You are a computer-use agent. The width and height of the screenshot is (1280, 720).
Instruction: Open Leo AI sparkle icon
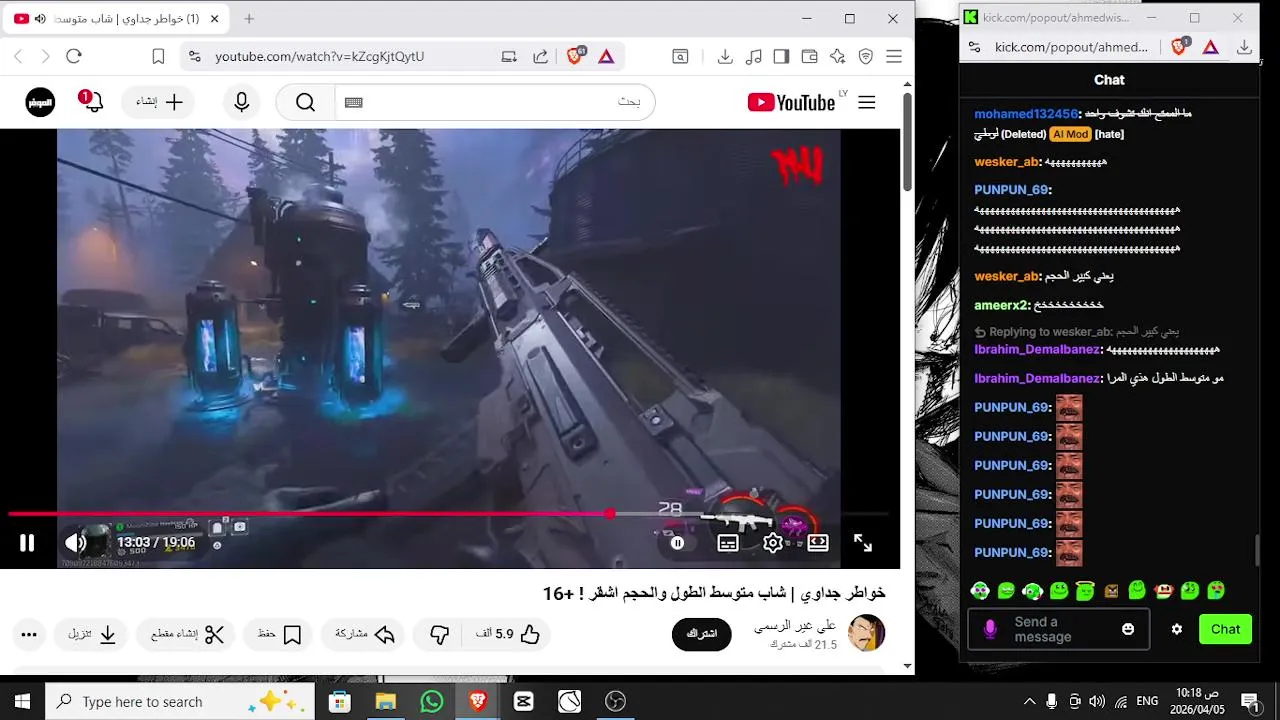click(x=838, y=57)
